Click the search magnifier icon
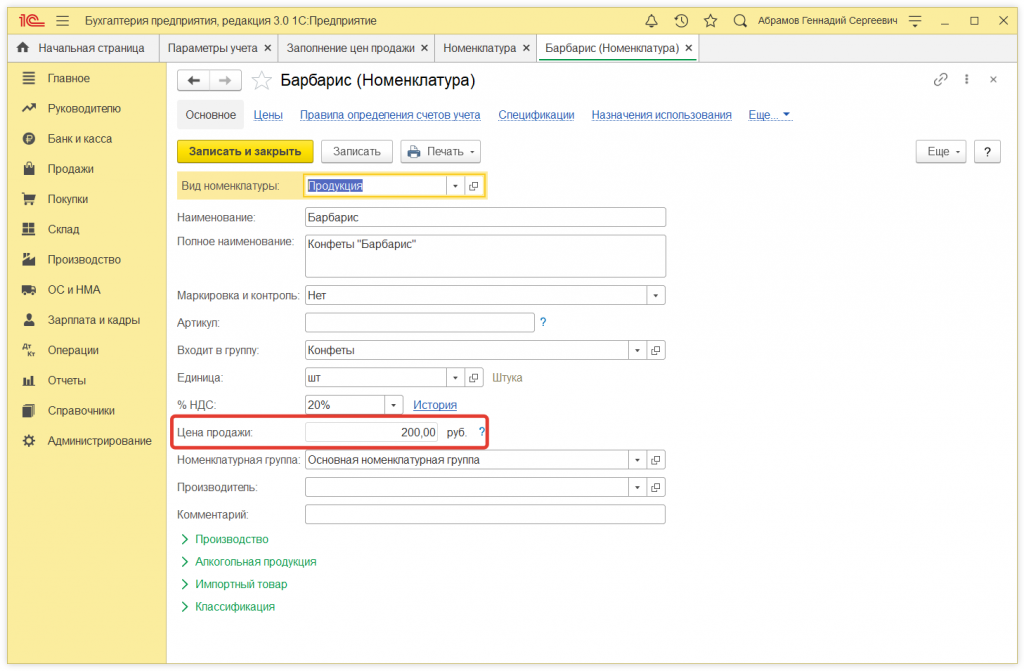Viewport: 1024px width, 671px height. coord(740,20)
